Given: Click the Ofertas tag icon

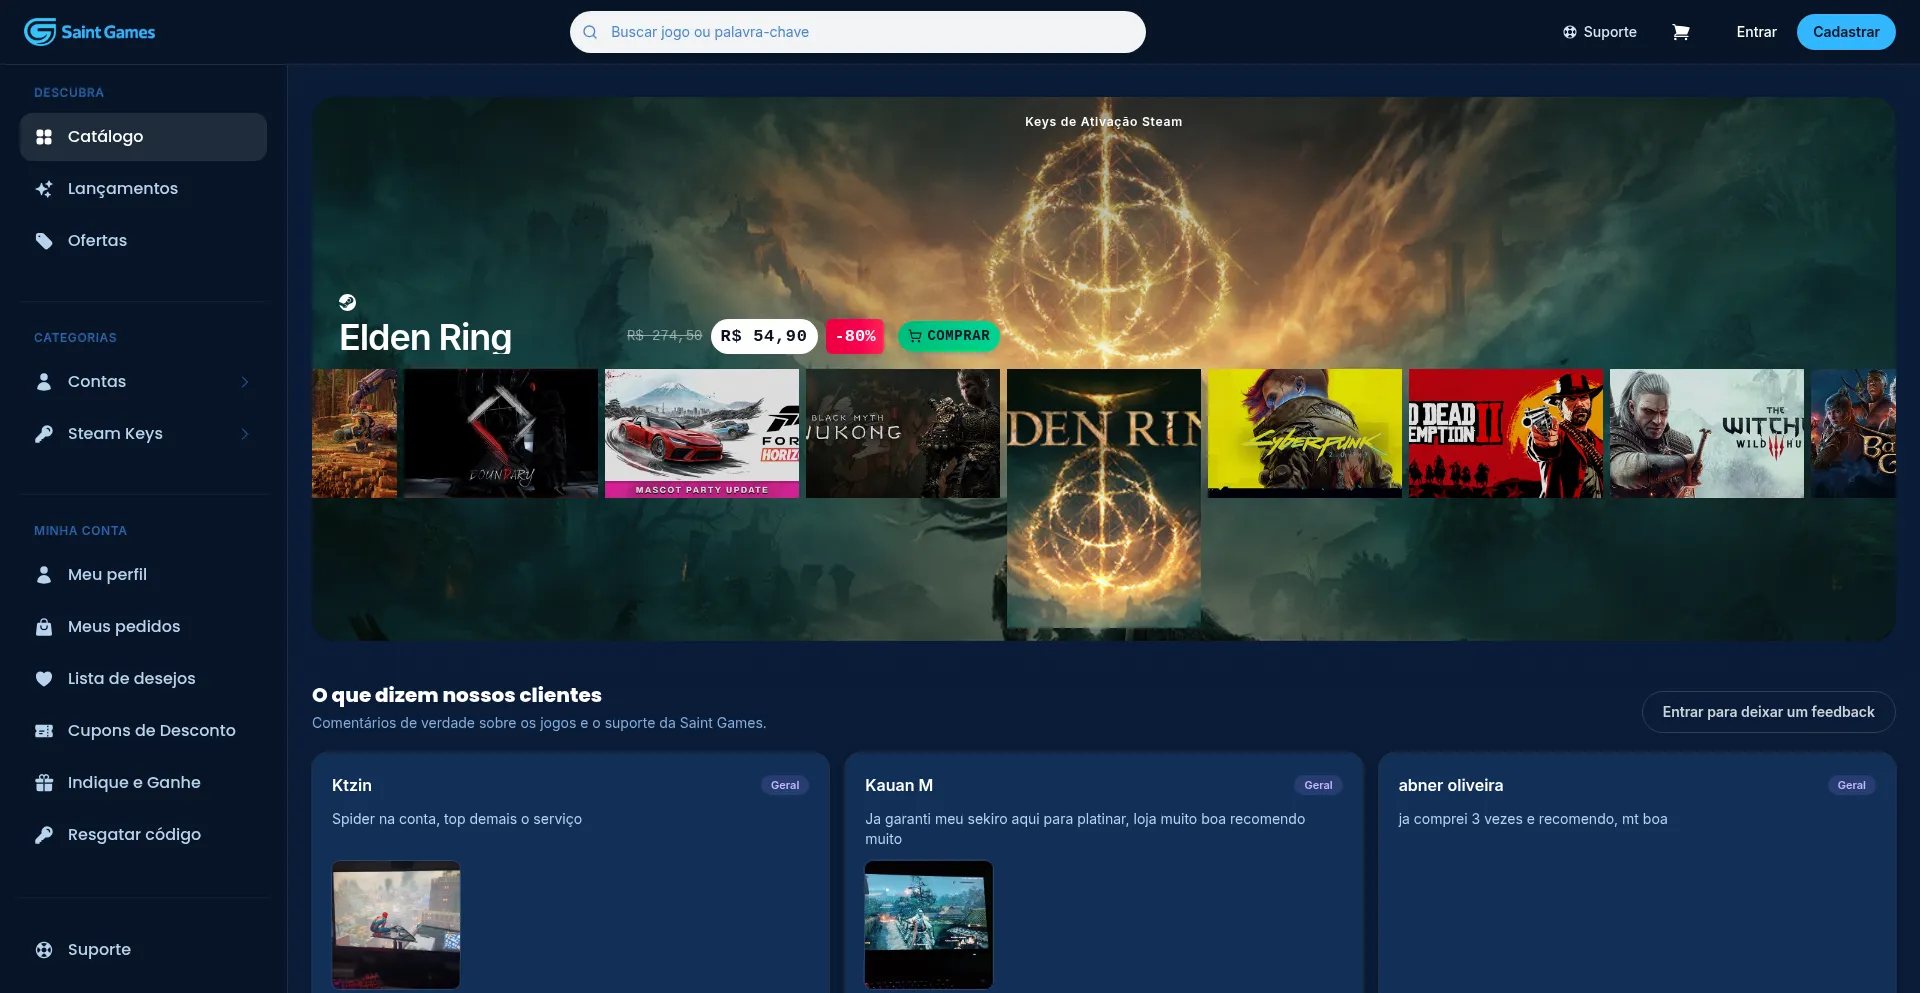Looking at the screenshot, I should [44, 241].
